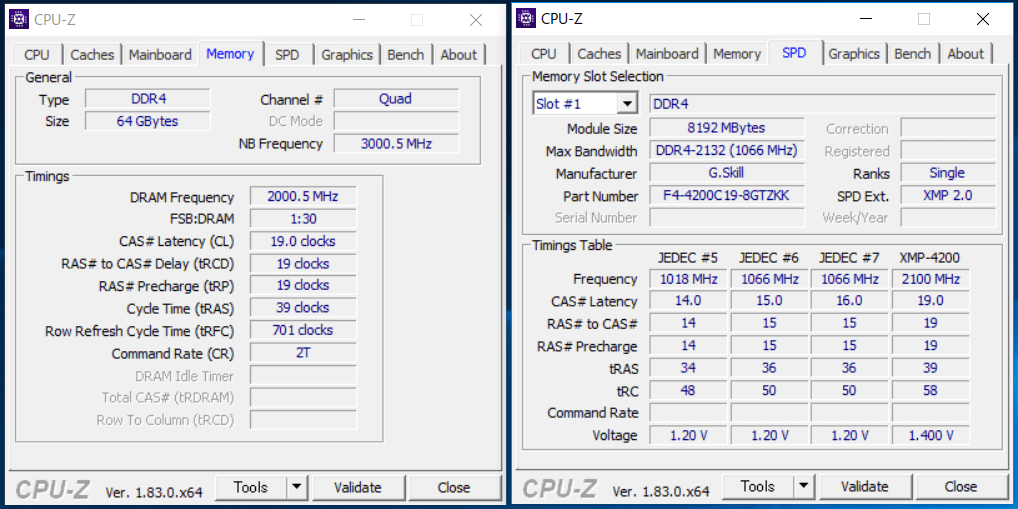Image resolution: width=1018 pixels, height=509 pixels.
Task: Click JEDEC #5 tRC value 48
Action: point(688,390)
